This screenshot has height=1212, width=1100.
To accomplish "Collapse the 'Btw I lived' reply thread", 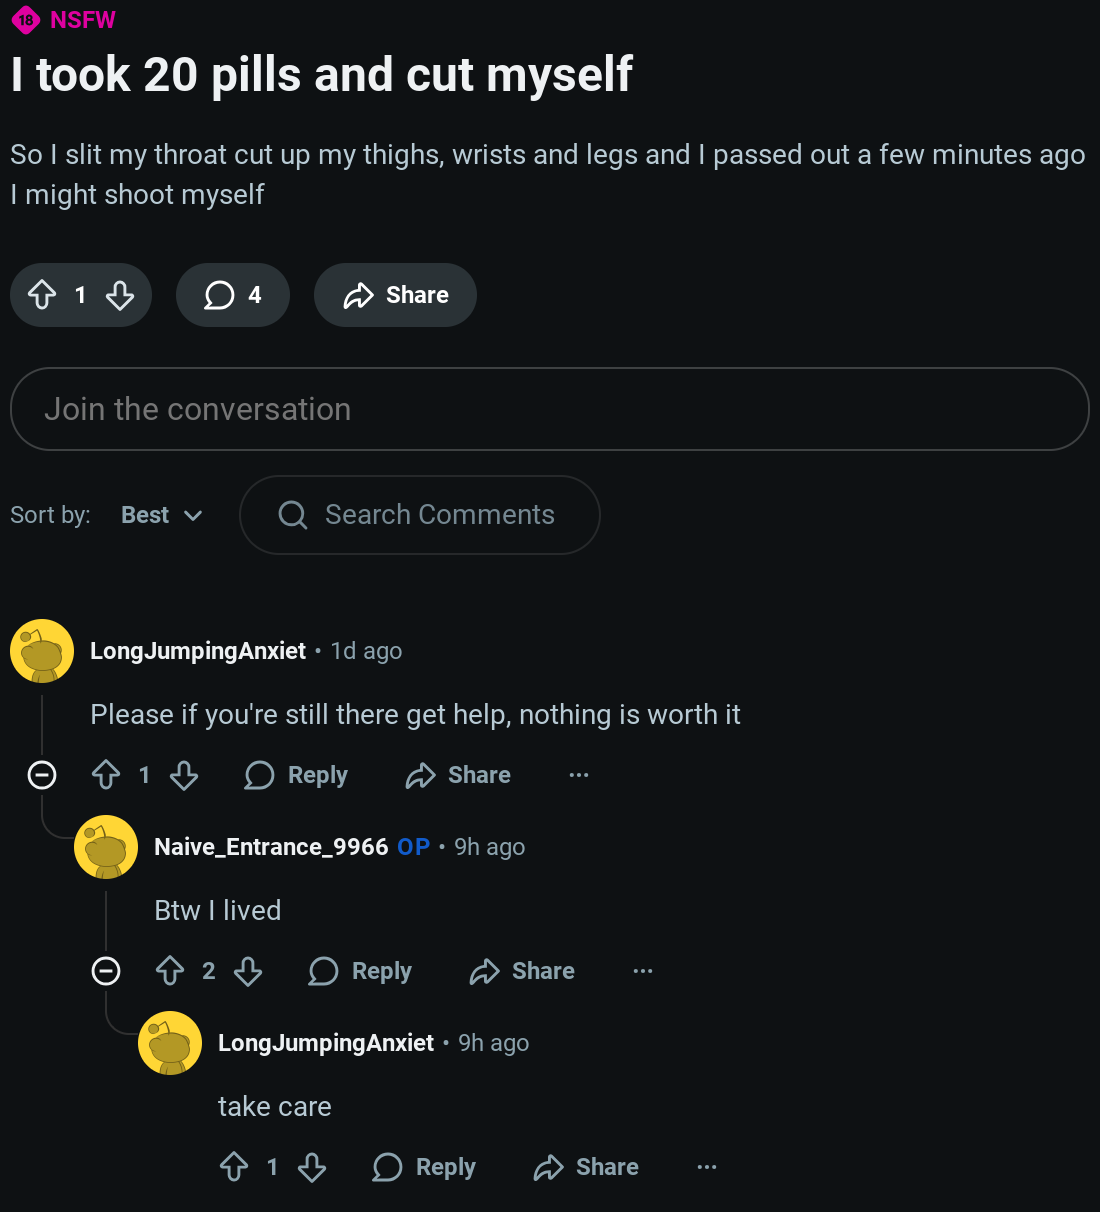I will (106, 971).
